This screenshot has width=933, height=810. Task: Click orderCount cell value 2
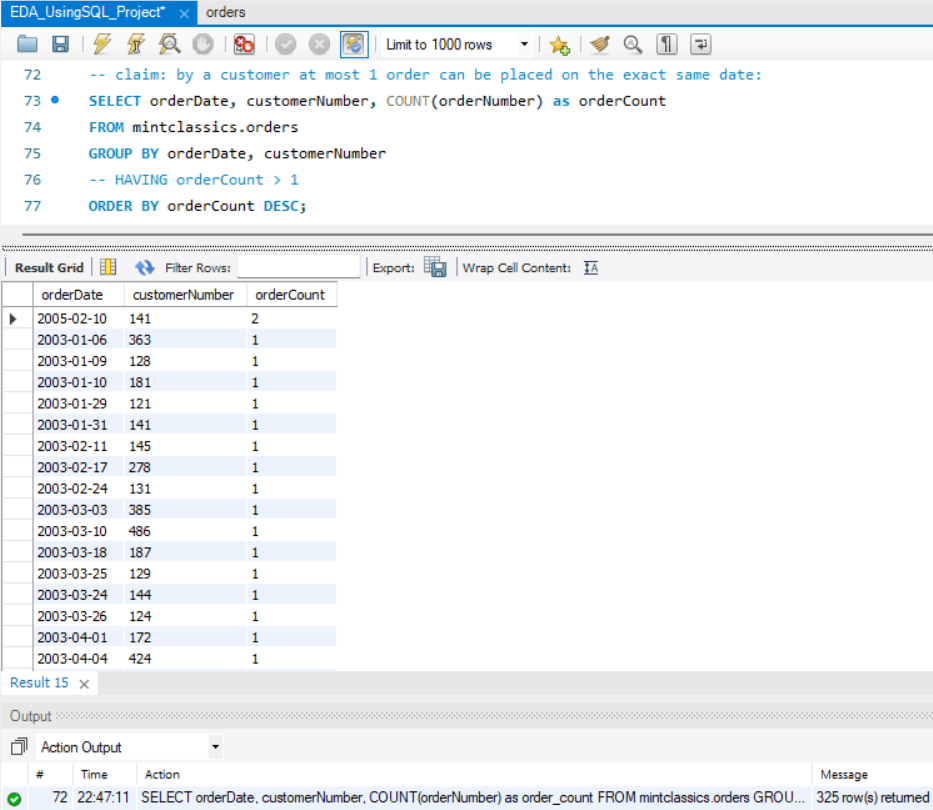click(292, 319)
